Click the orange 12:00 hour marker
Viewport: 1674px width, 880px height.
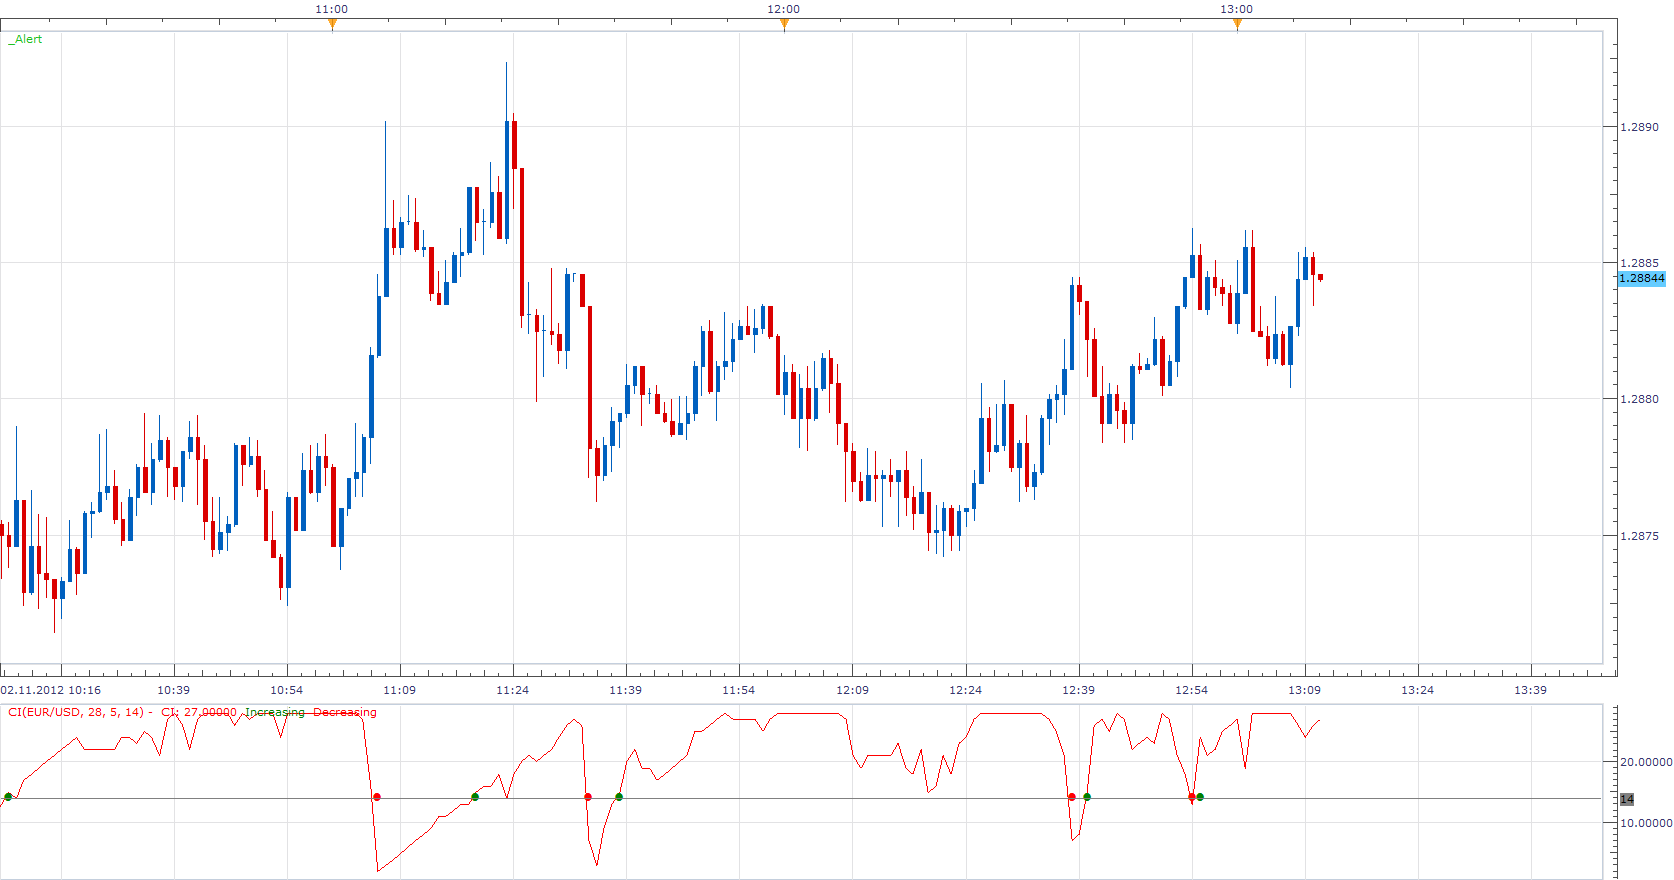(x=784, y=25)
